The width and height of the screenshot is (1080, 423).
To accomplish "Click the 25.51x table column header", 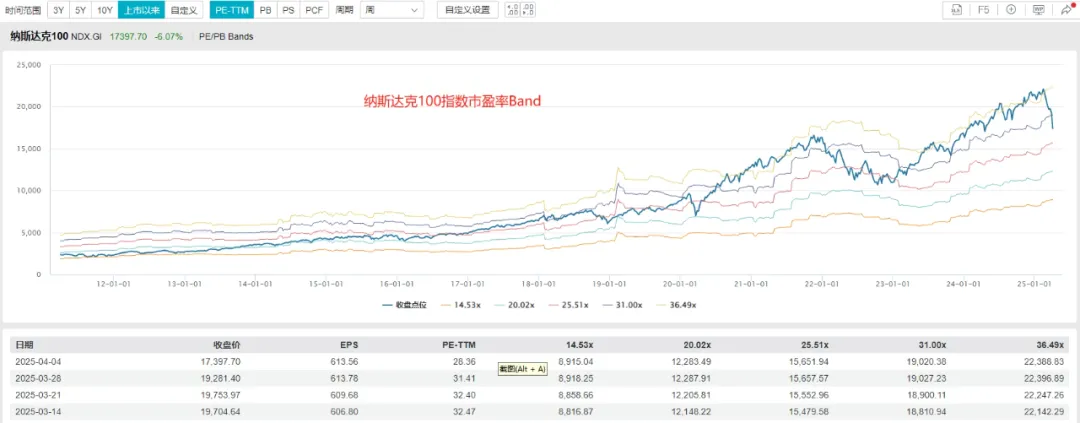I will point(815,344).
